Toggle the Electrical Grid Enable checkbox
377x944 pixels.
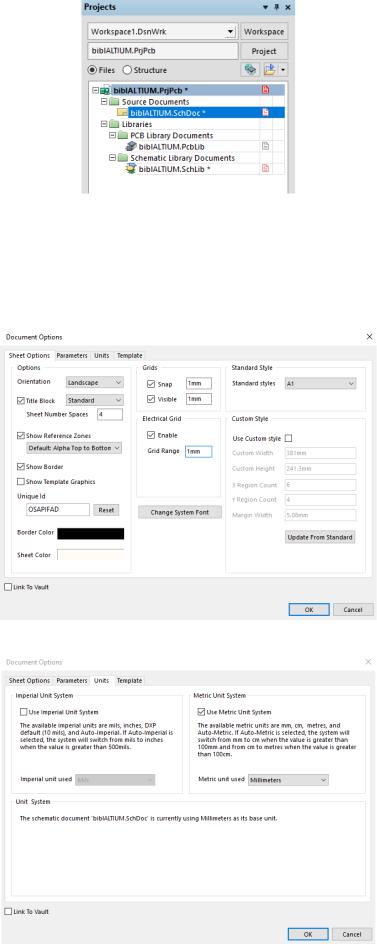tap(151, 435)
